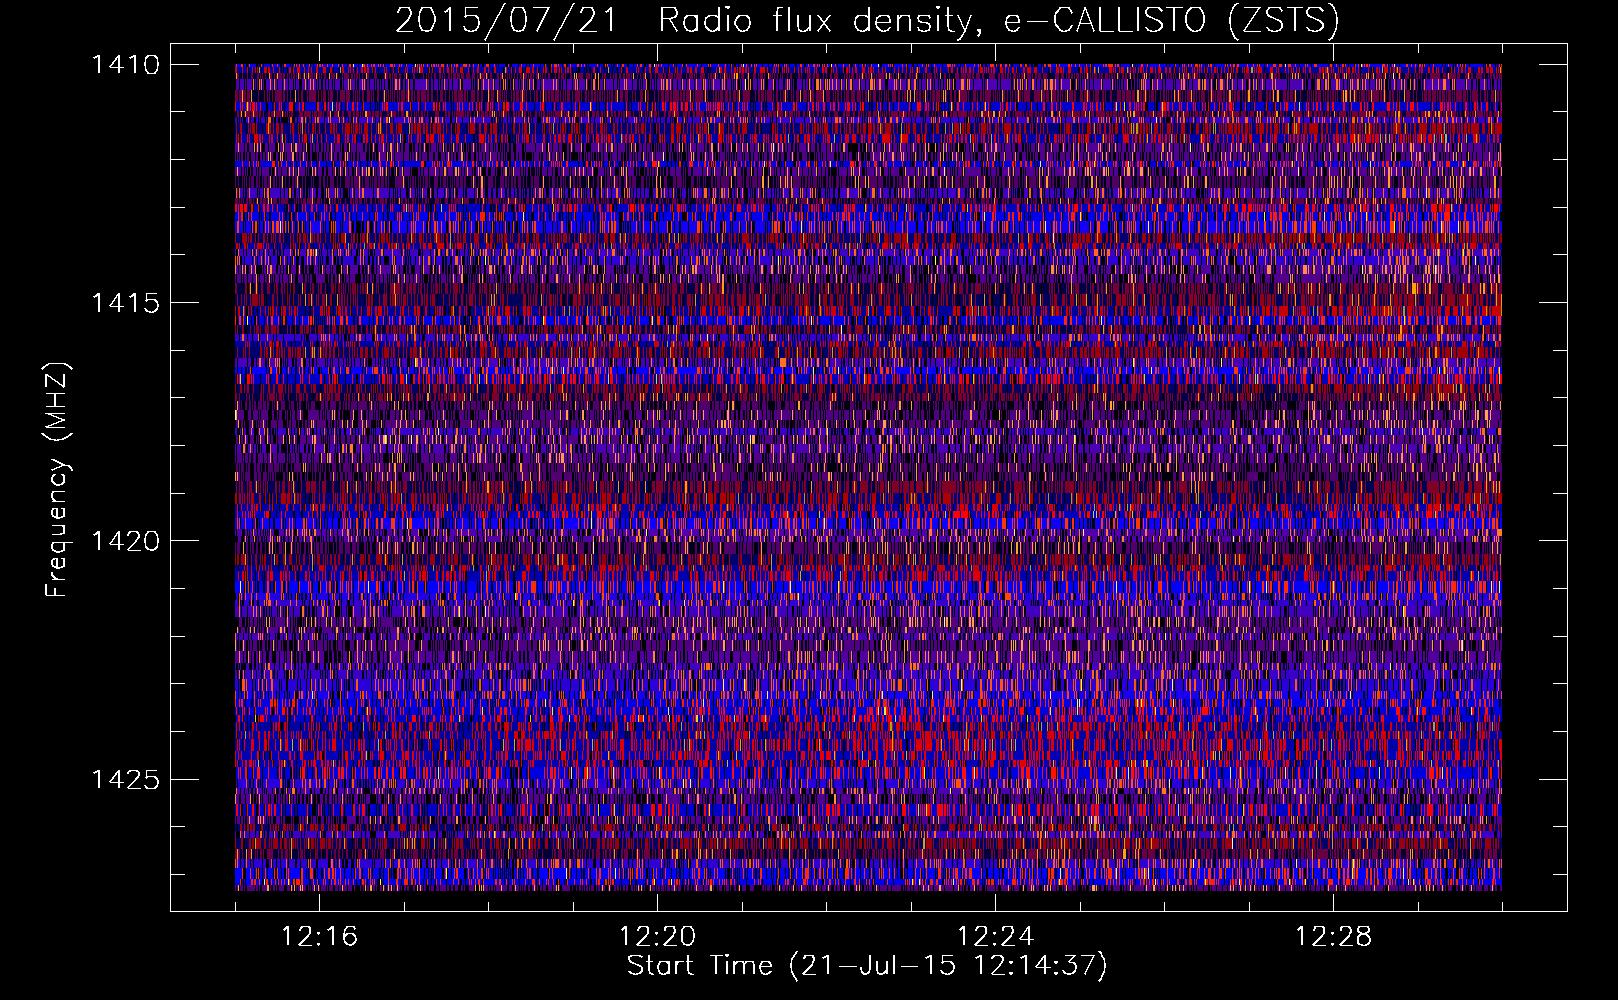
Task: Click the 1415 frequency tick label
Action: [x=125, y=303]
